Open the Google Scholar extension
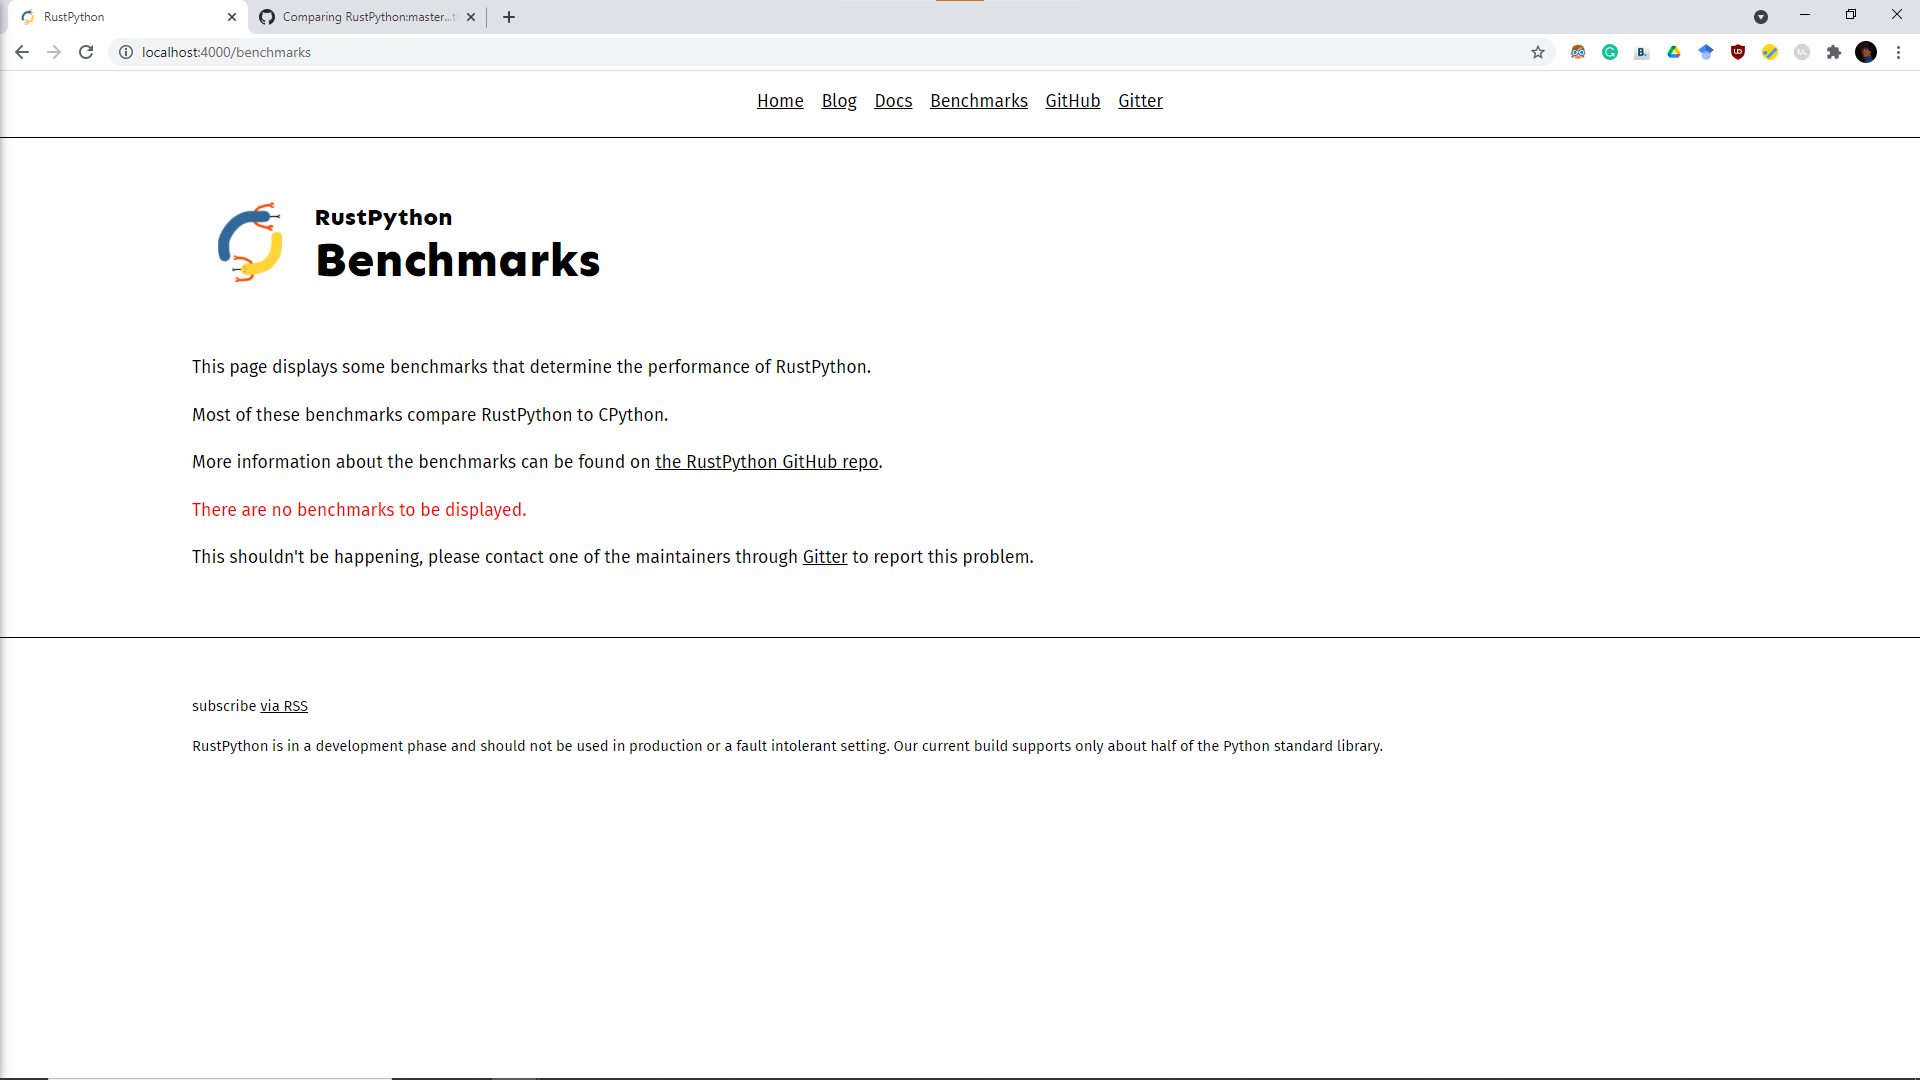The width and height of the screenshot is (1920, 1080). [1706, 52]
